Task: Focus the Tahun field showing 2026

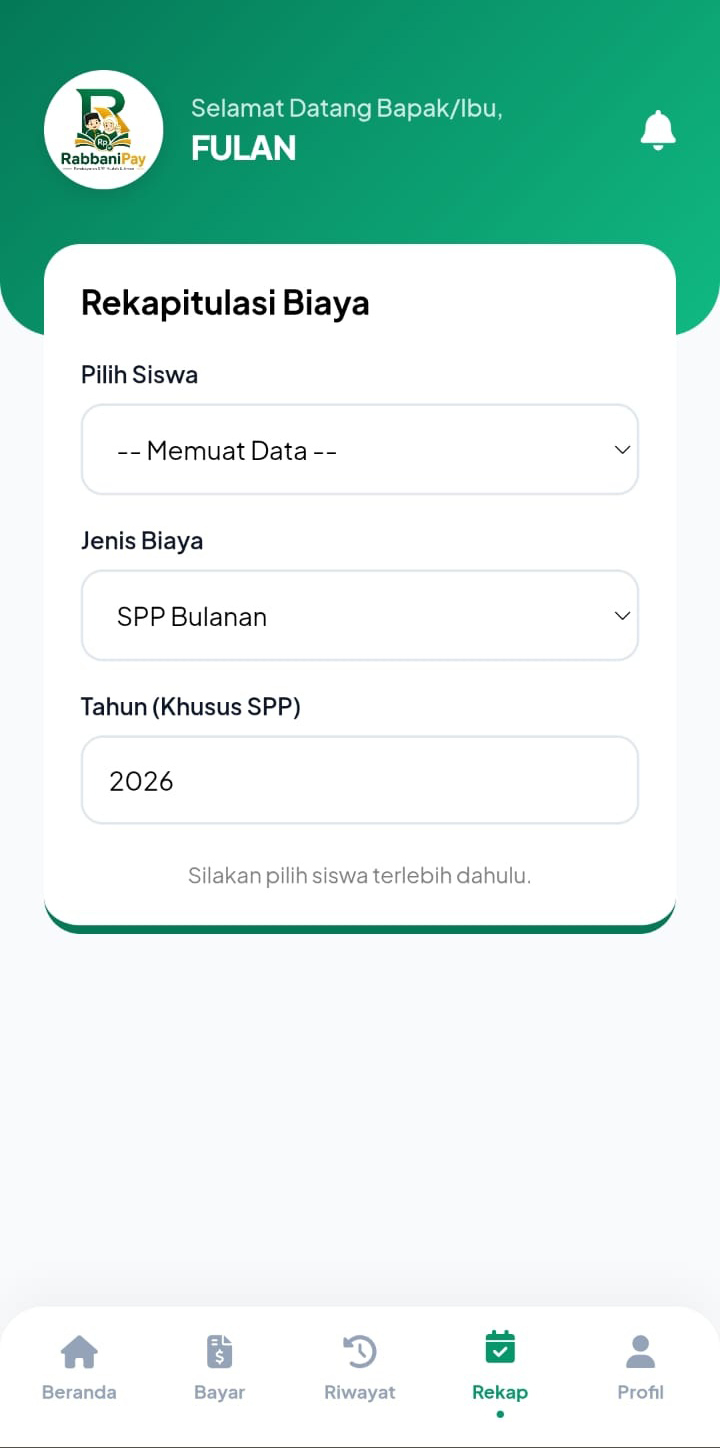Action: 360,780
